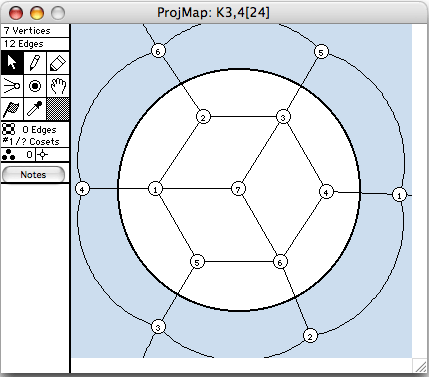Select outer vertex 1 in the blue region

point(399,195)
